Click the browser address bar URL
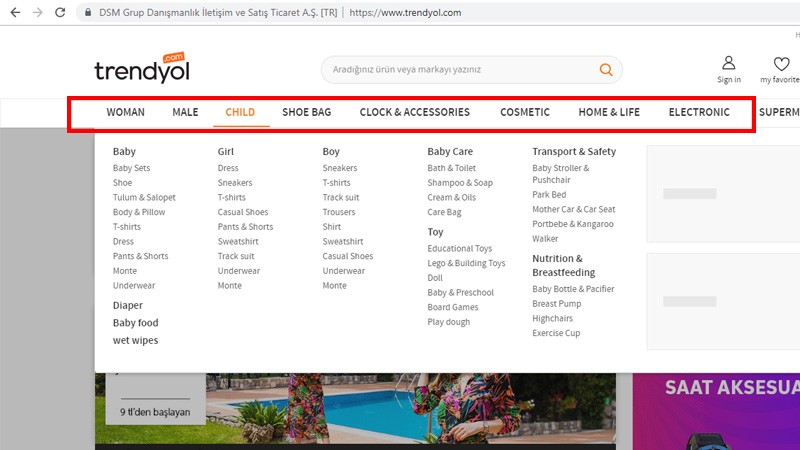The height and width of the screenshot is (450, 800). [403, 13]
